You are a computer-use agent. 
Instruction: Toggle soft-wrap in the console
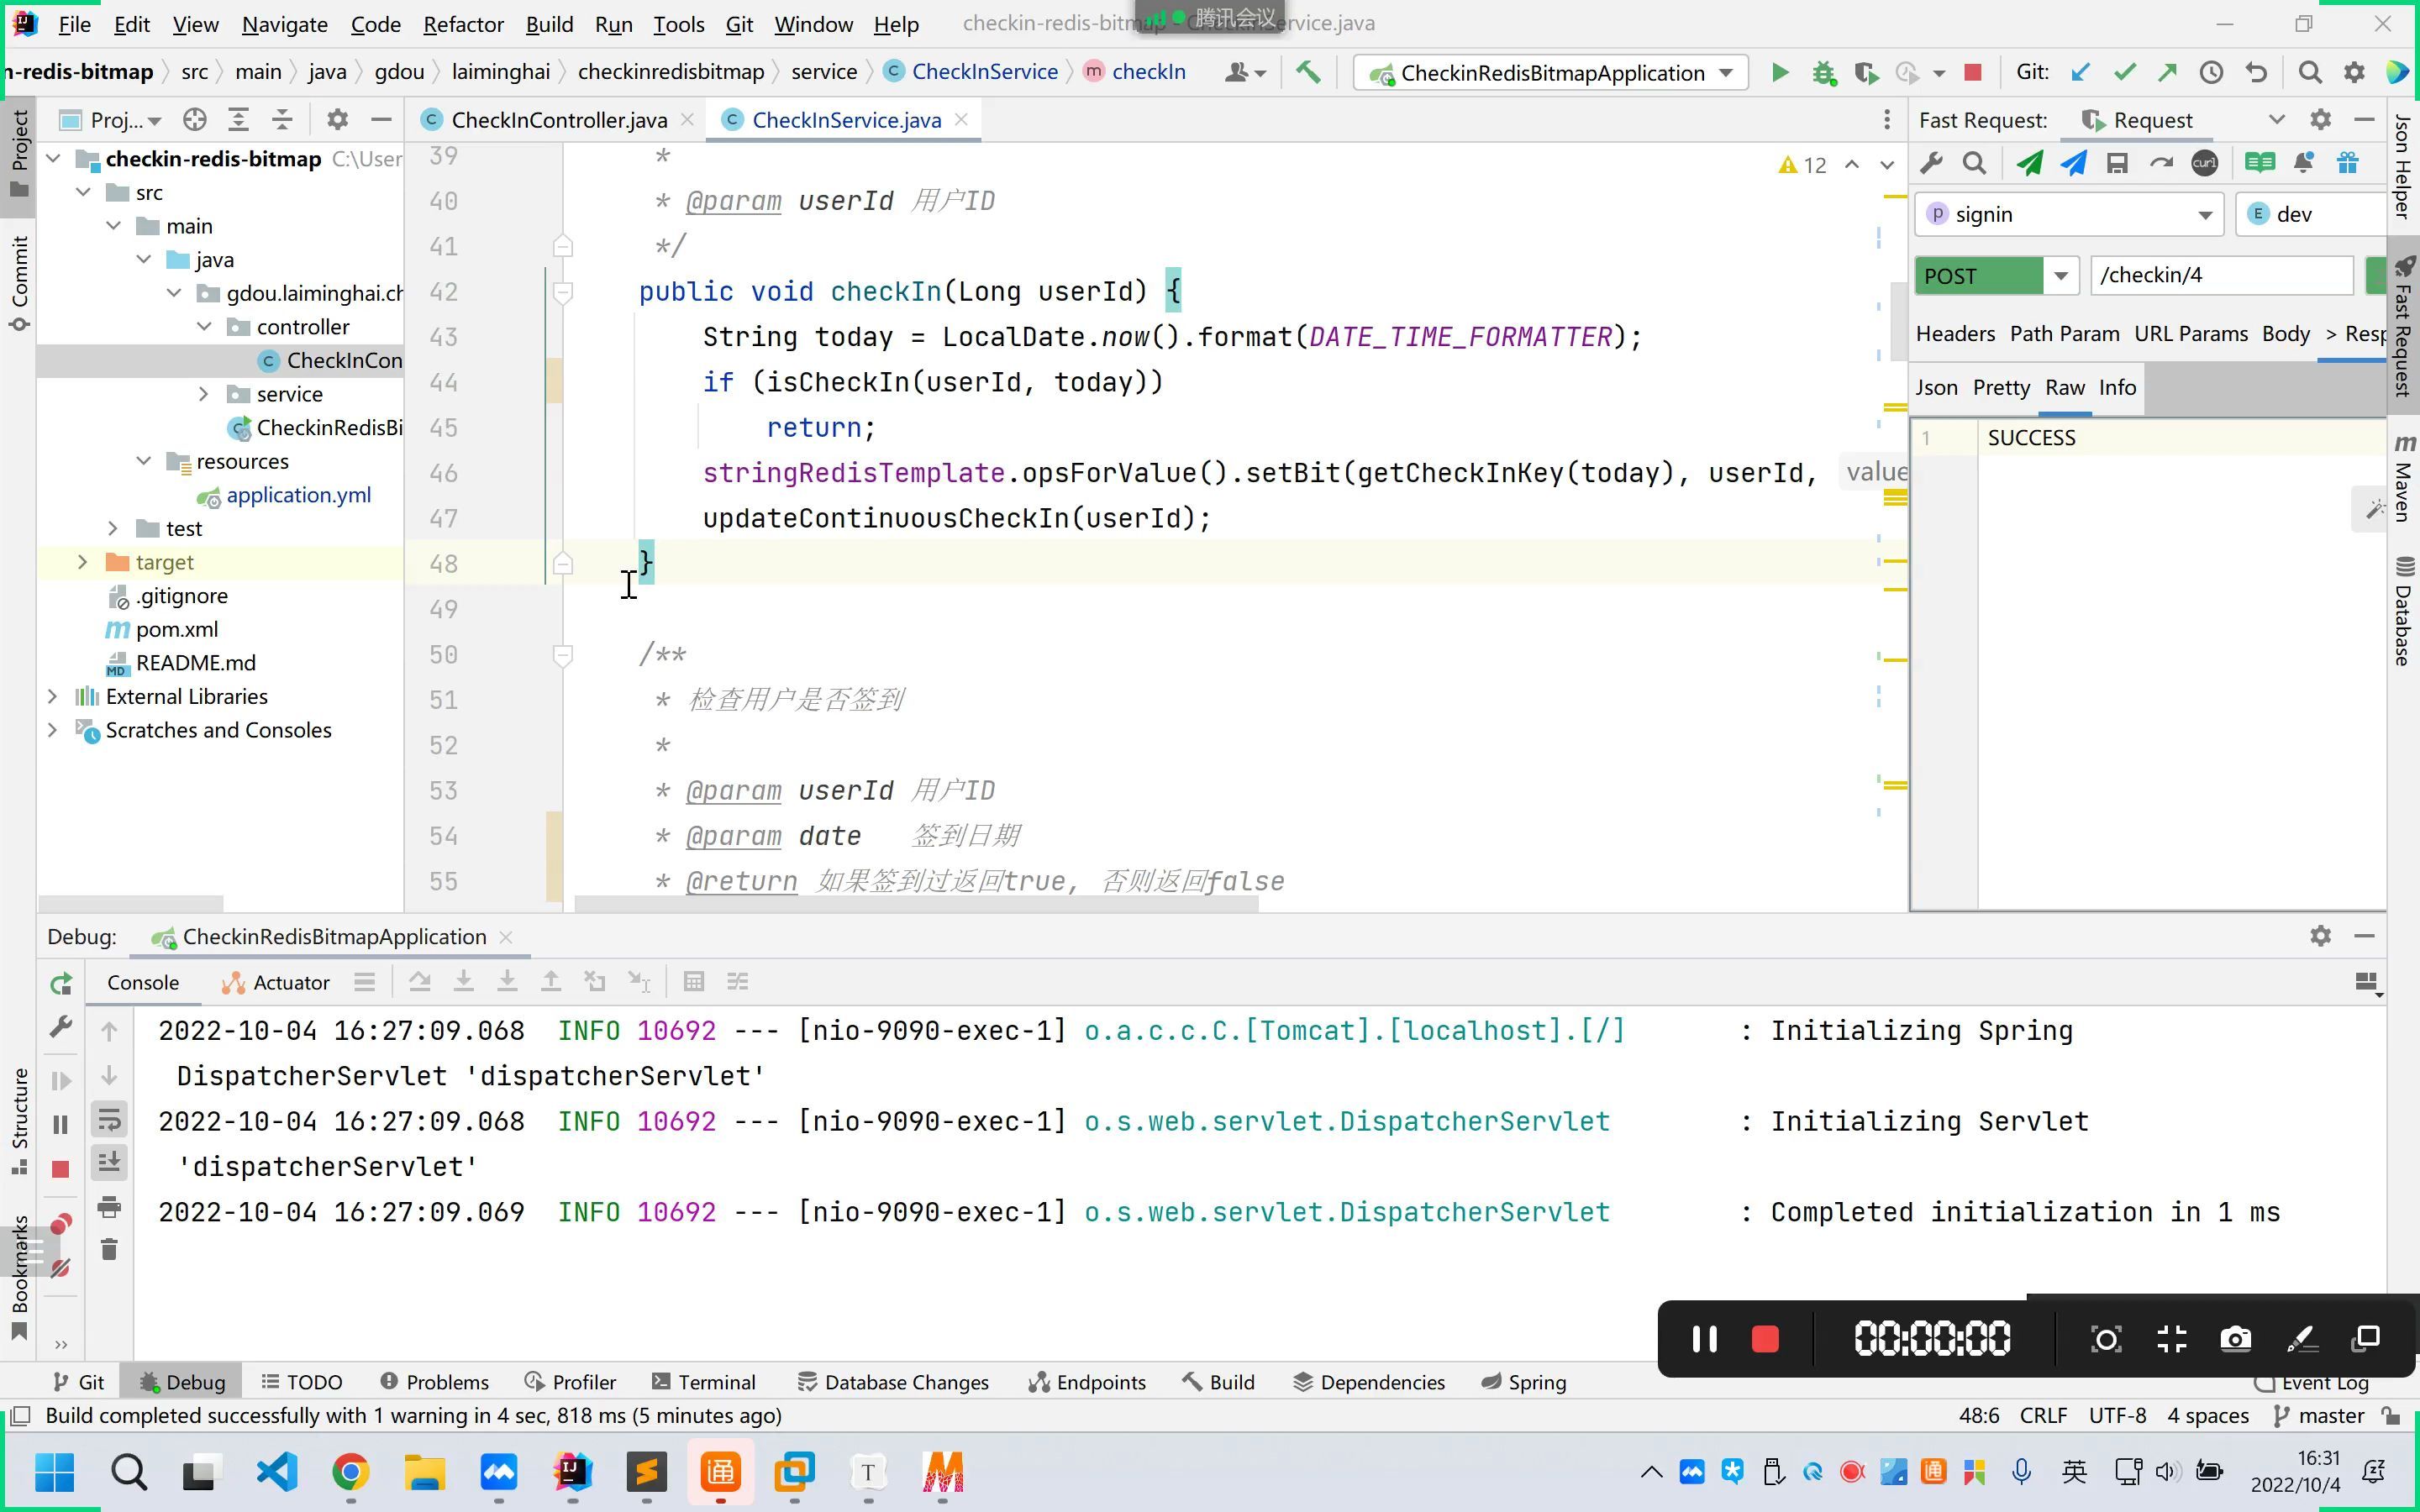tap(110, 1119)
